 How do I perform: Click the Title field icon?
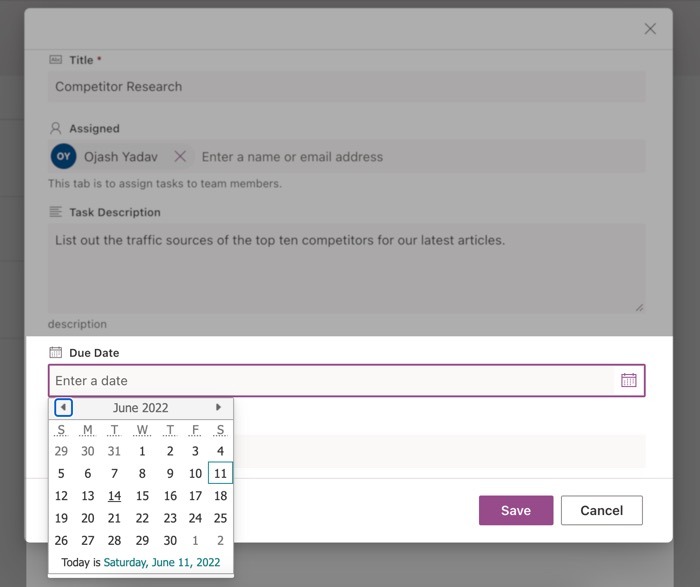(55, 59)
